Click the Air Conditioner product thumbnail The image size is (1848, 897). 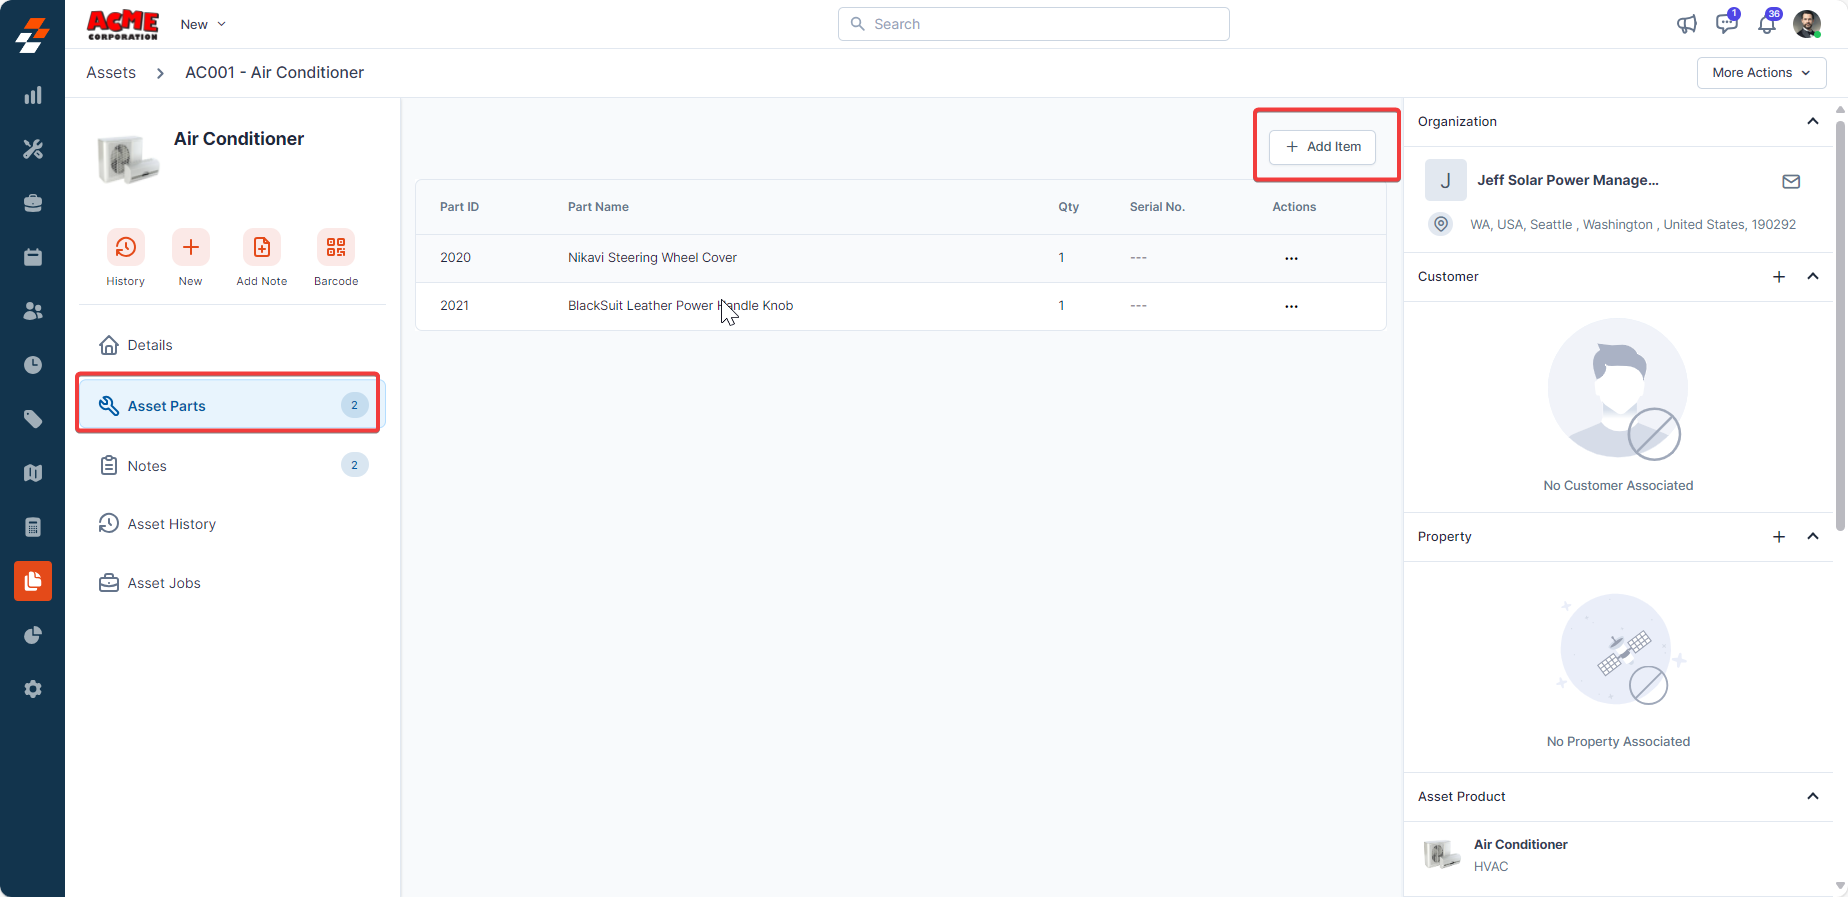click(1441, 855)
